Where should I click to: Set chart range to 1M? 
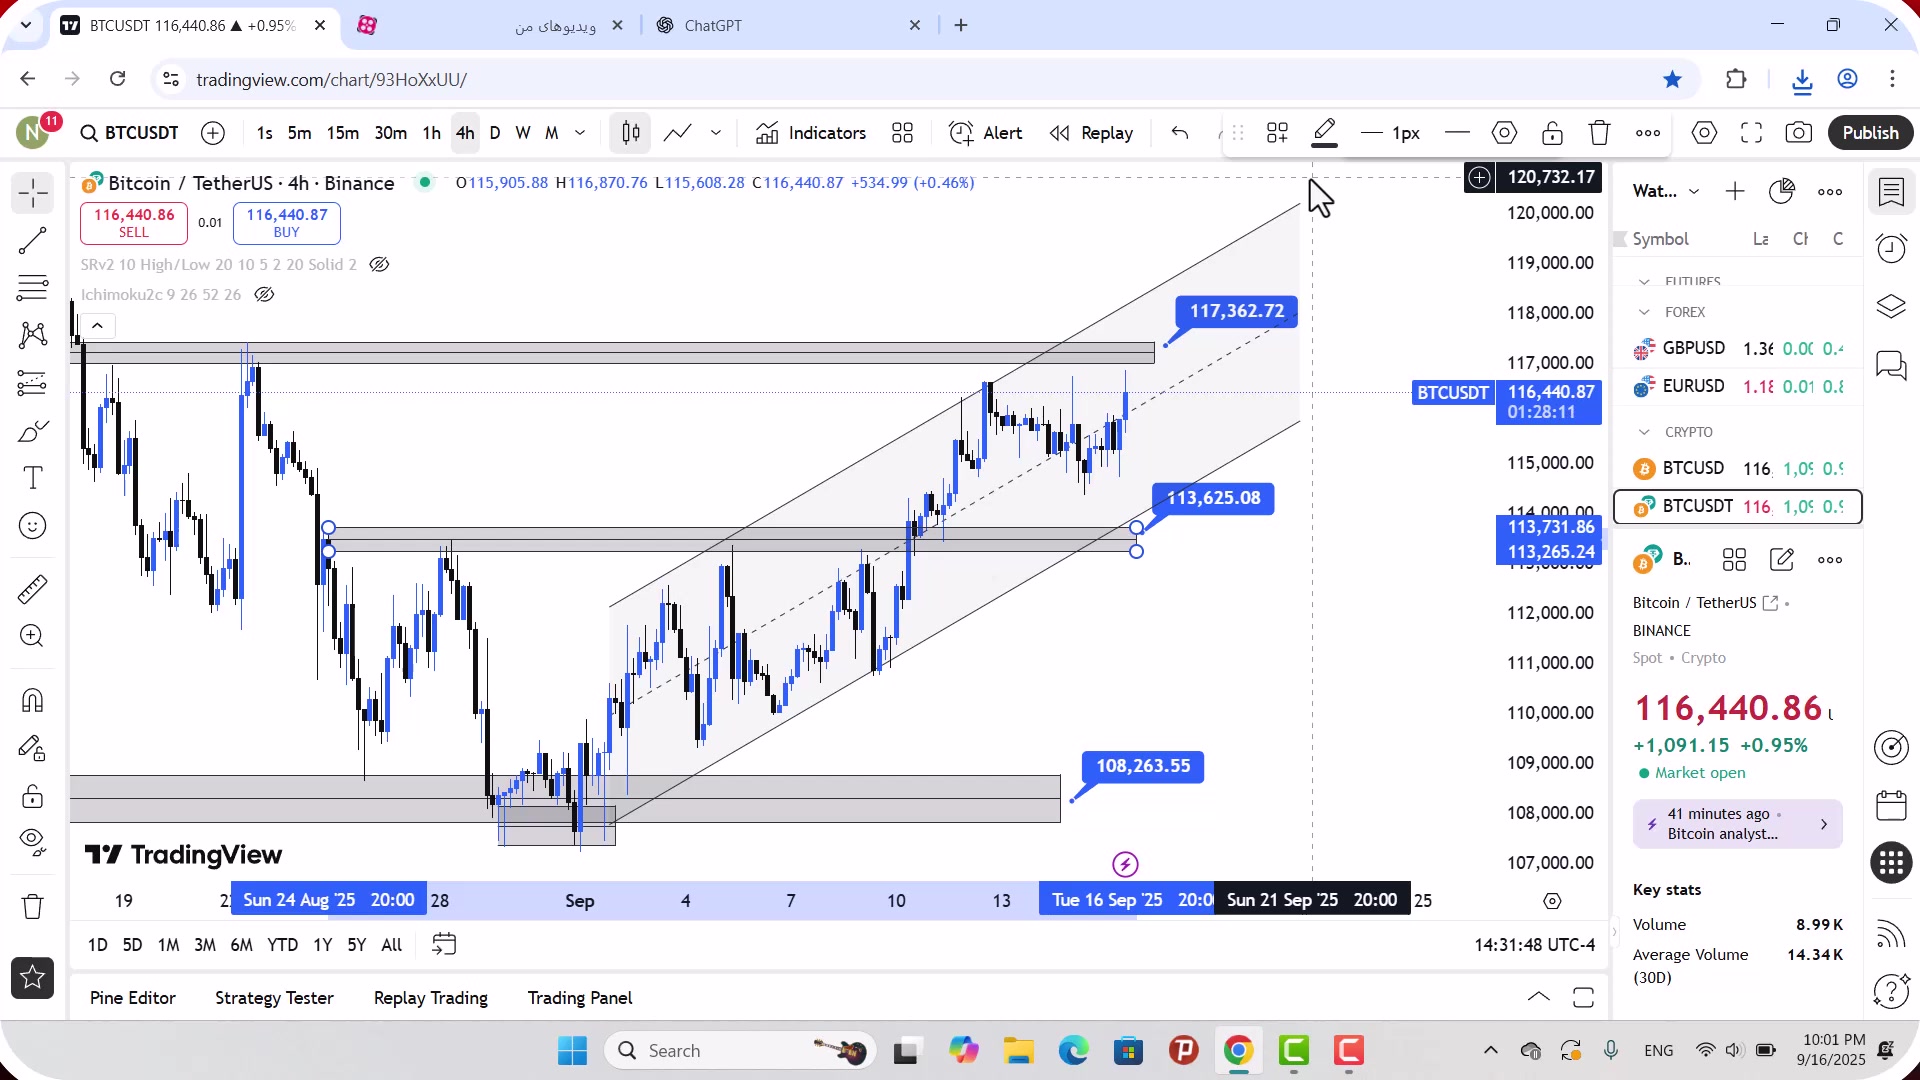pos(168,945)
